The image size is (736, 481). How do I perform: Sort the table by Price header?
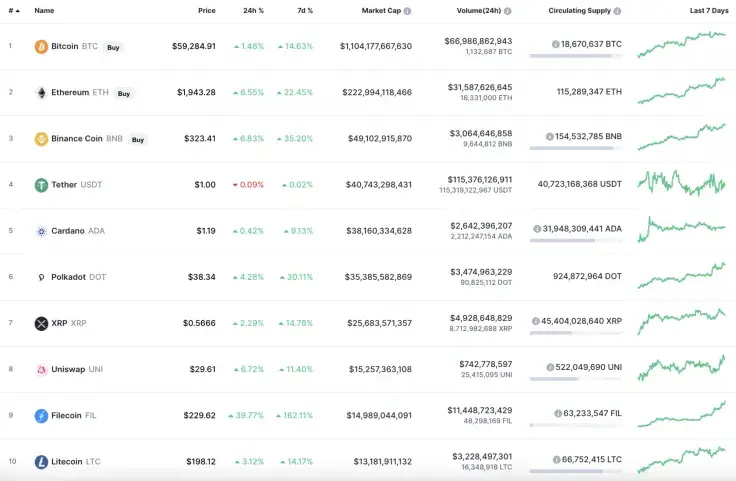(206, 11)
